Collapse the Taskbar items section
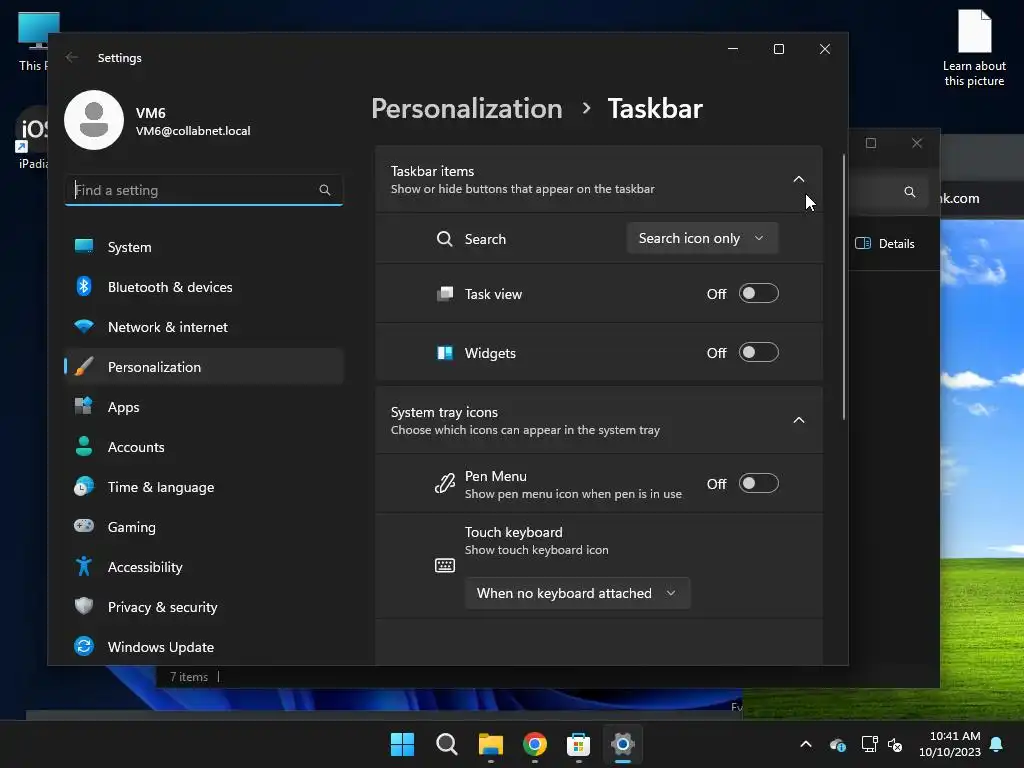This screenshot has height=768, width=1024. click(x=798, y=179)
